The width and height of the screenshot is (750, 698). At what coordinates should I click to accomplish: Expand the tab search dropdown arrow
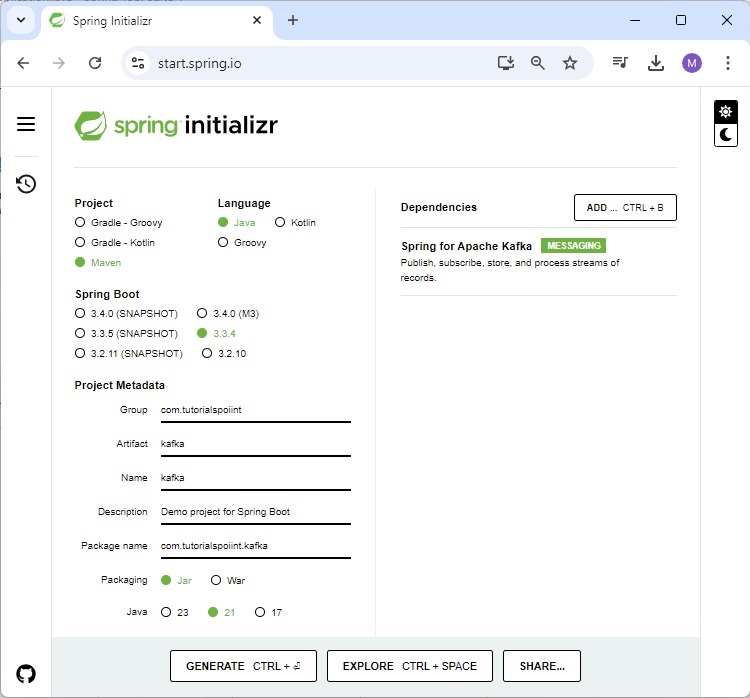[x=21, y=20]
